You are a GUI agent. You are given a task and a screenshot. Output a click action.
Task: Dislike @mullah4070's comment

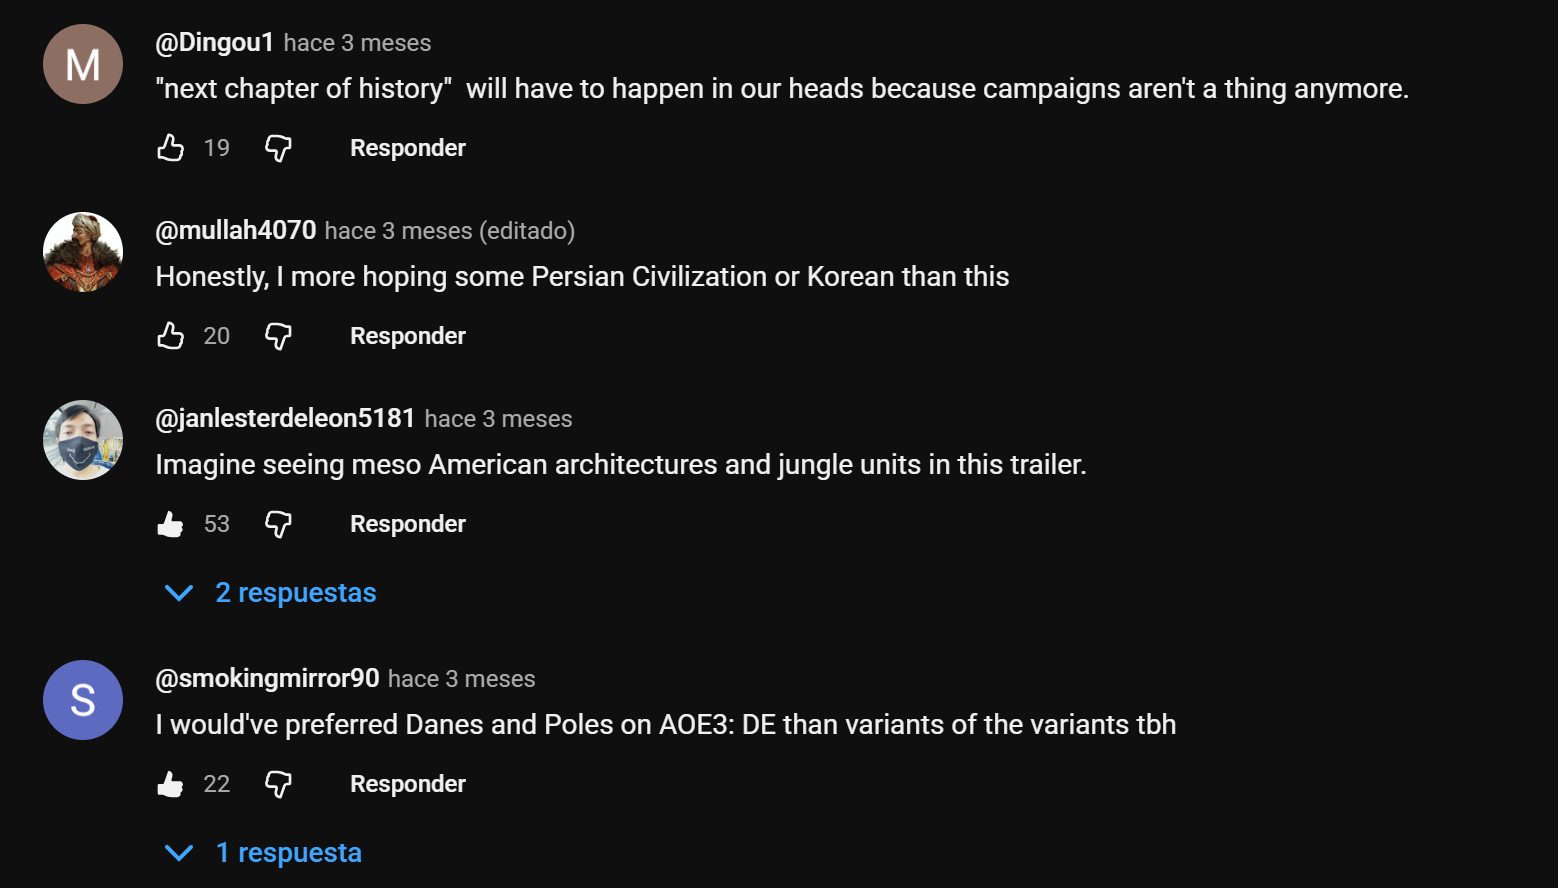click(x=278, y=336)
